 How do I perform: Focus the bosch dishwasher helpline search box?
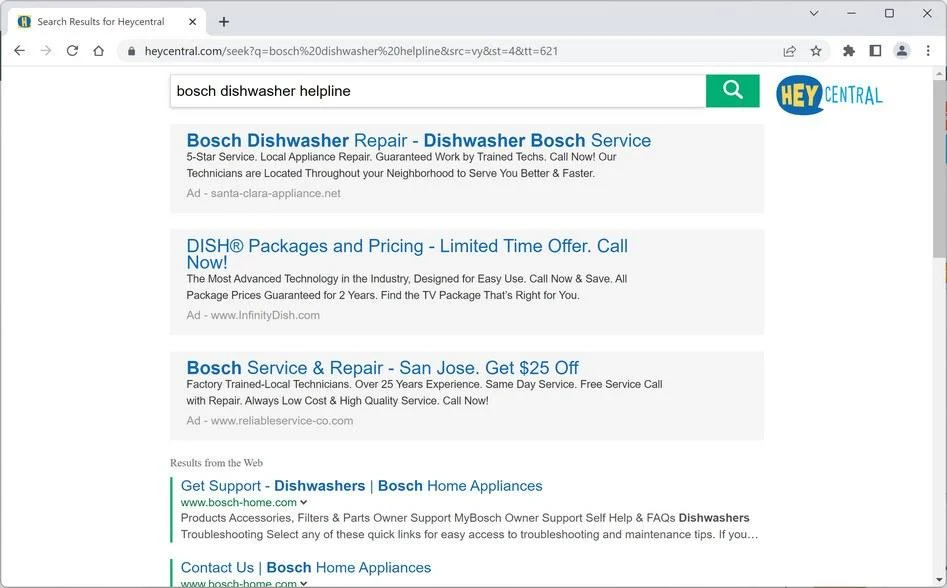click(x=438, y=91)
